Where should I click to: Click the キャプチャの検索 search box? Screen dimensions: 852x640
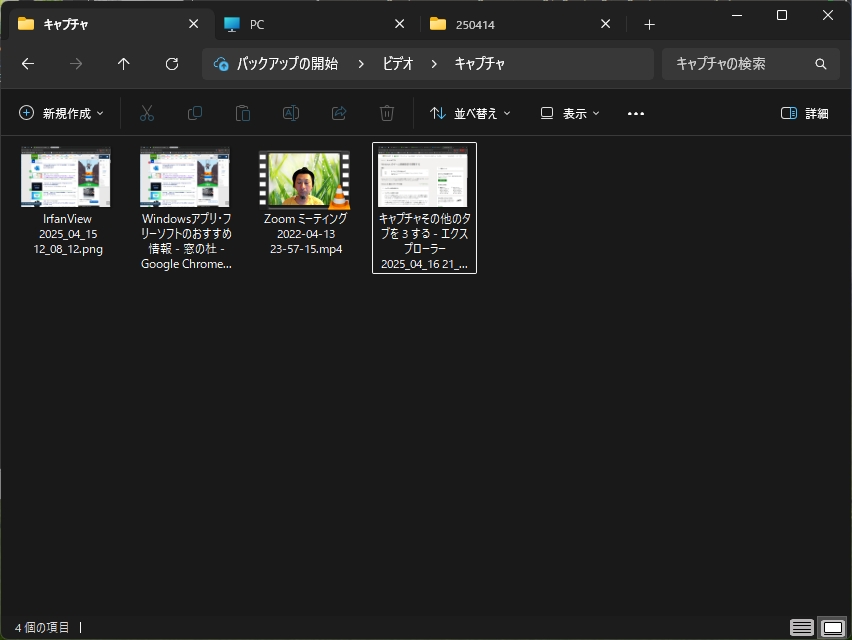(751, 64)
